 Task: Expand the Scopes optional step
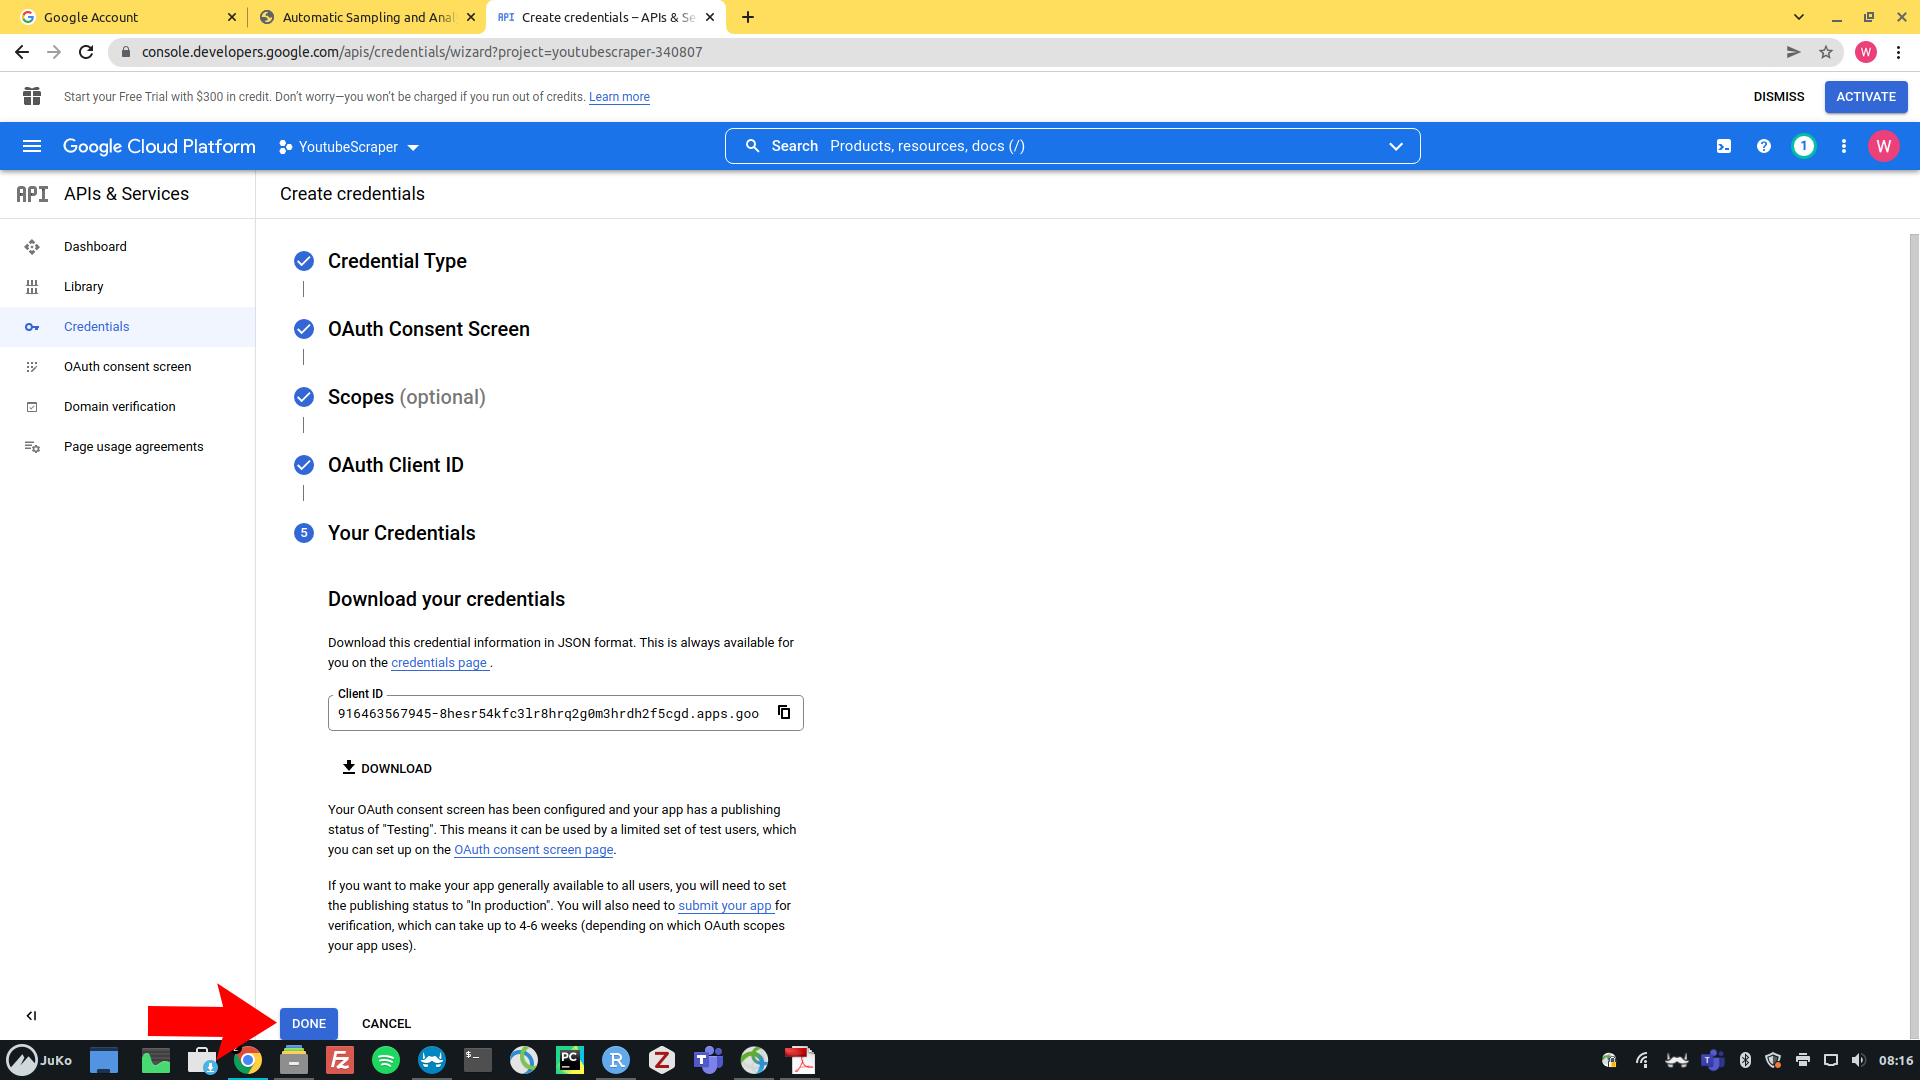coord(406,397)
